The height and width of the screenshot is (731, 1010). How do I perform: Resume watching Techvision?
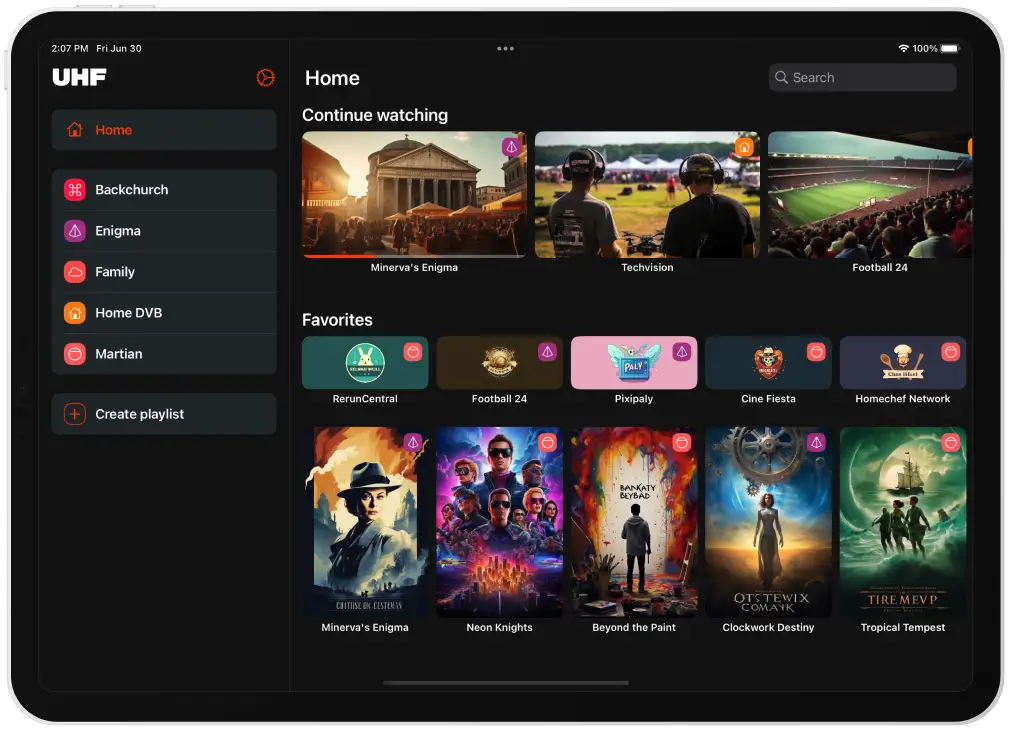click(x=646, y=195)
